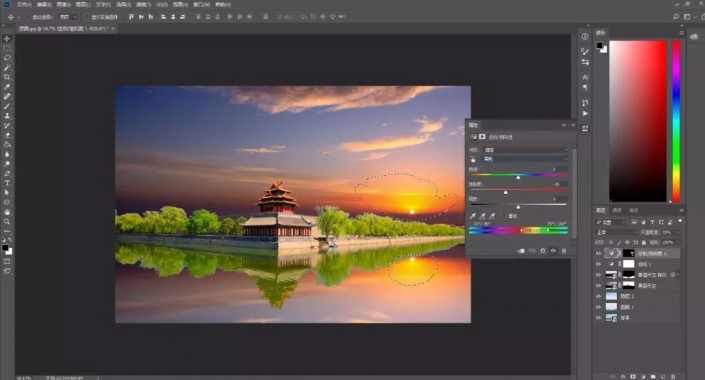Click the mask icon in Properties header
Image resolution: width=705 pixels, height=380 pixels.
(482, 137)
